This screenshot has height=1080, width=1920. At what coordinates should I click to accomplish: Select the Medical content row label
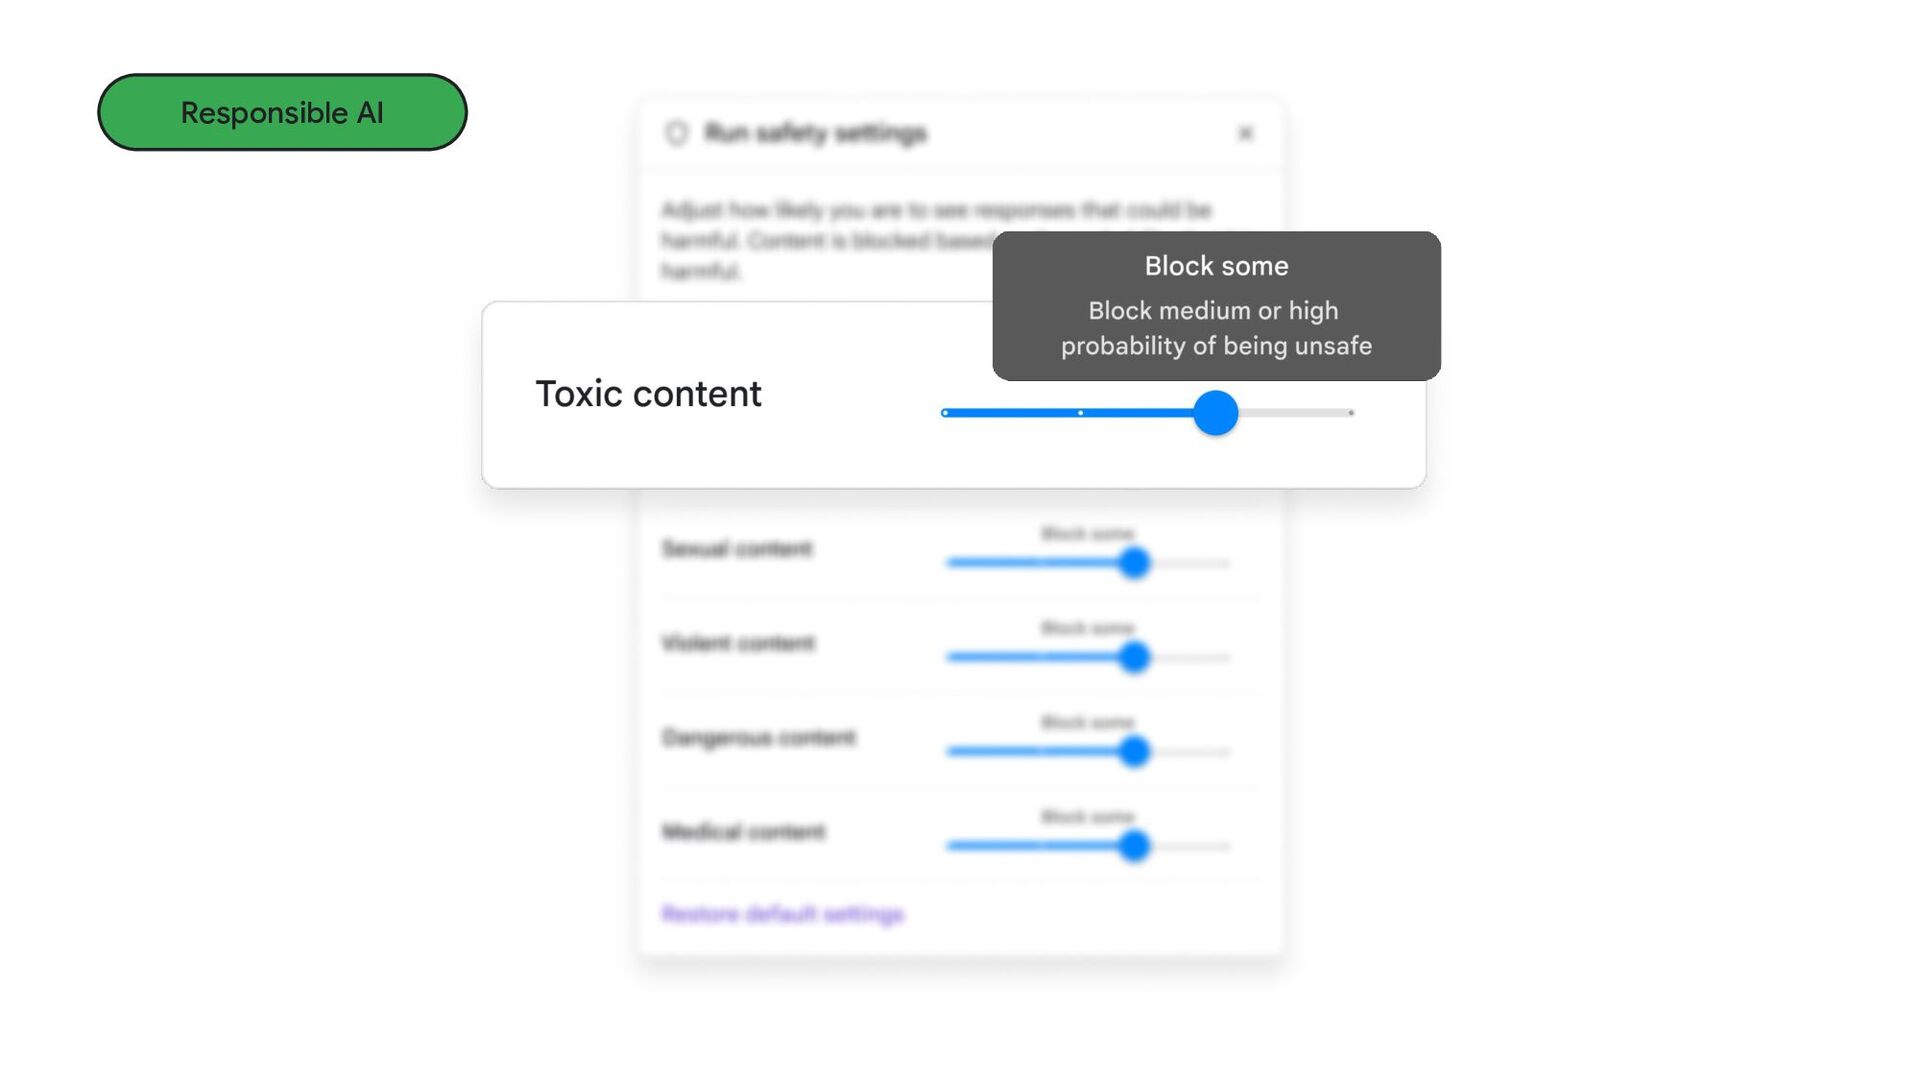[743, 832]
